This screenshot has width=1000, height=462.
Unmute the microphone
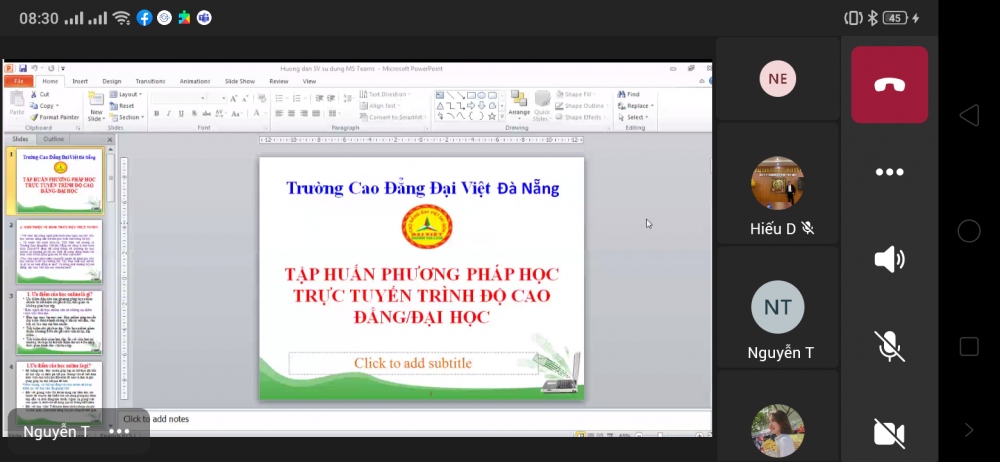pyautogui.click(x=889, y=346)
